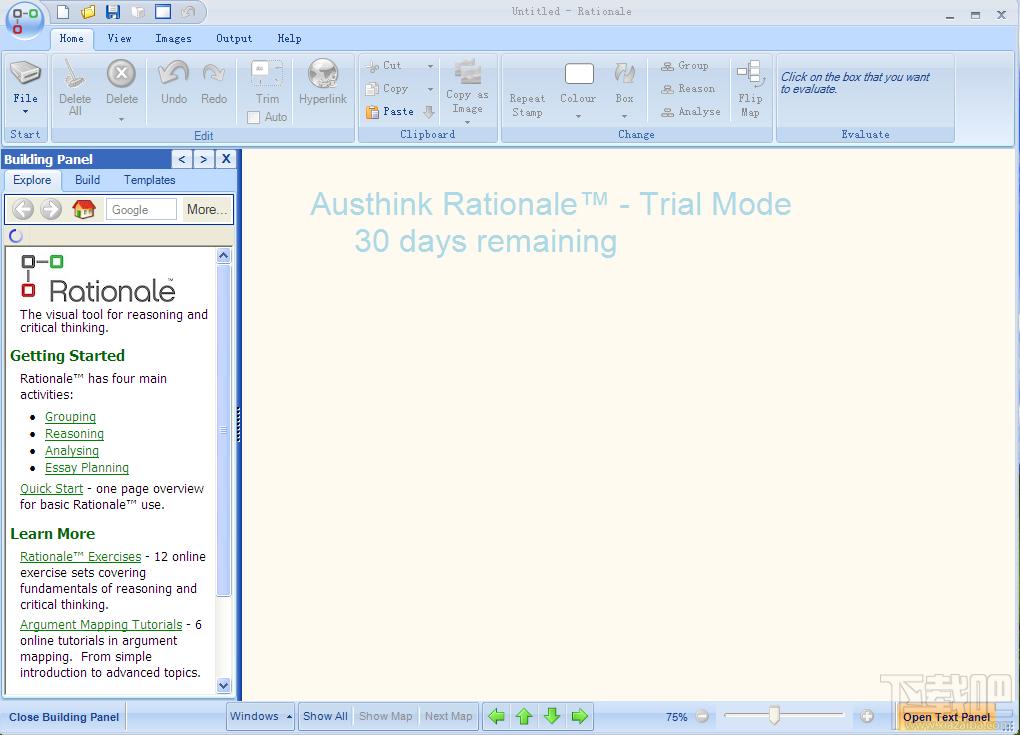Image resolution: width=1020 pixels, height=735 pixels.
Task: Select the Templates tab in Building Panel
Action: pyautogui.click(x=150, y=180)
